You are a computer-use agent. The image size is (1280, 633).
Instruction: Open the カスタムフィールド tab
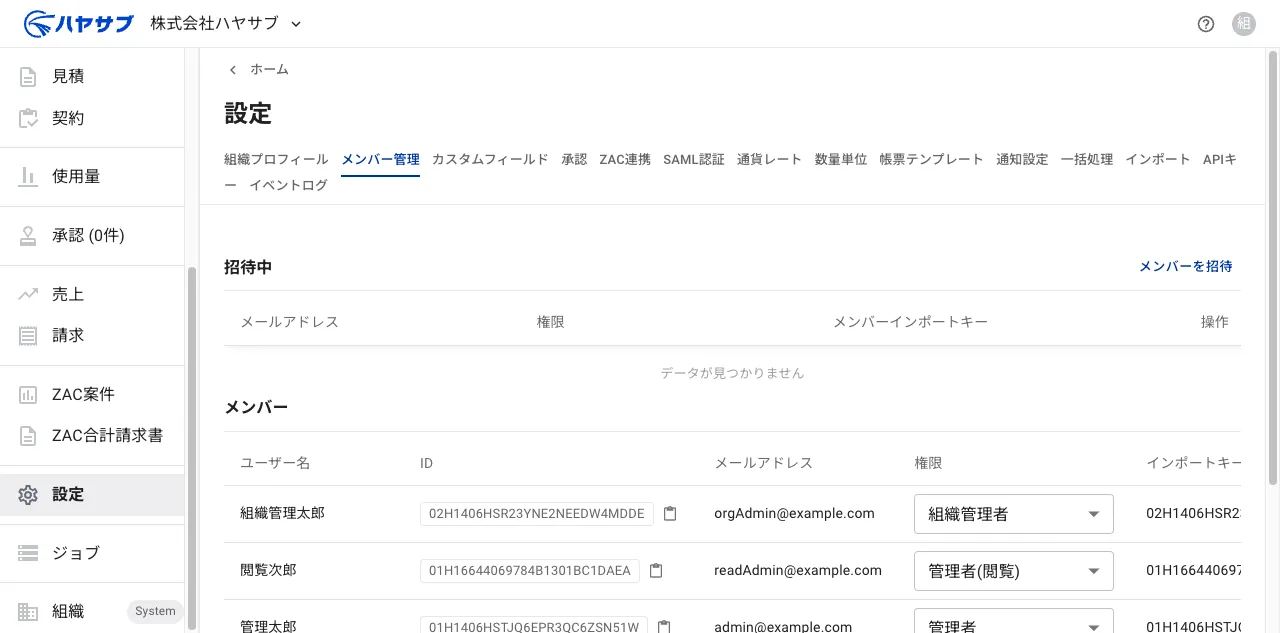pos(490,159)
